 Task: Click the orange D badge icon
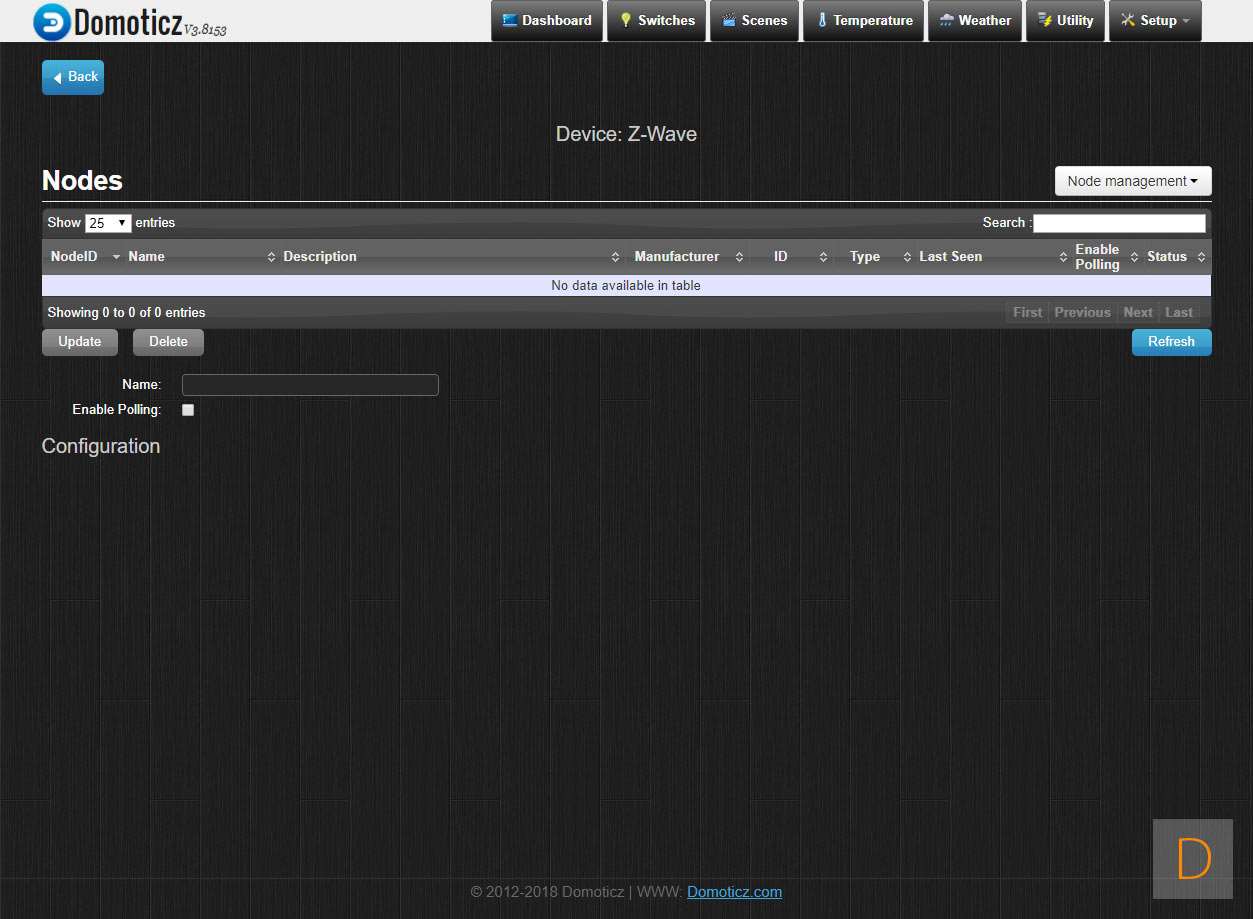(1193, 859)
